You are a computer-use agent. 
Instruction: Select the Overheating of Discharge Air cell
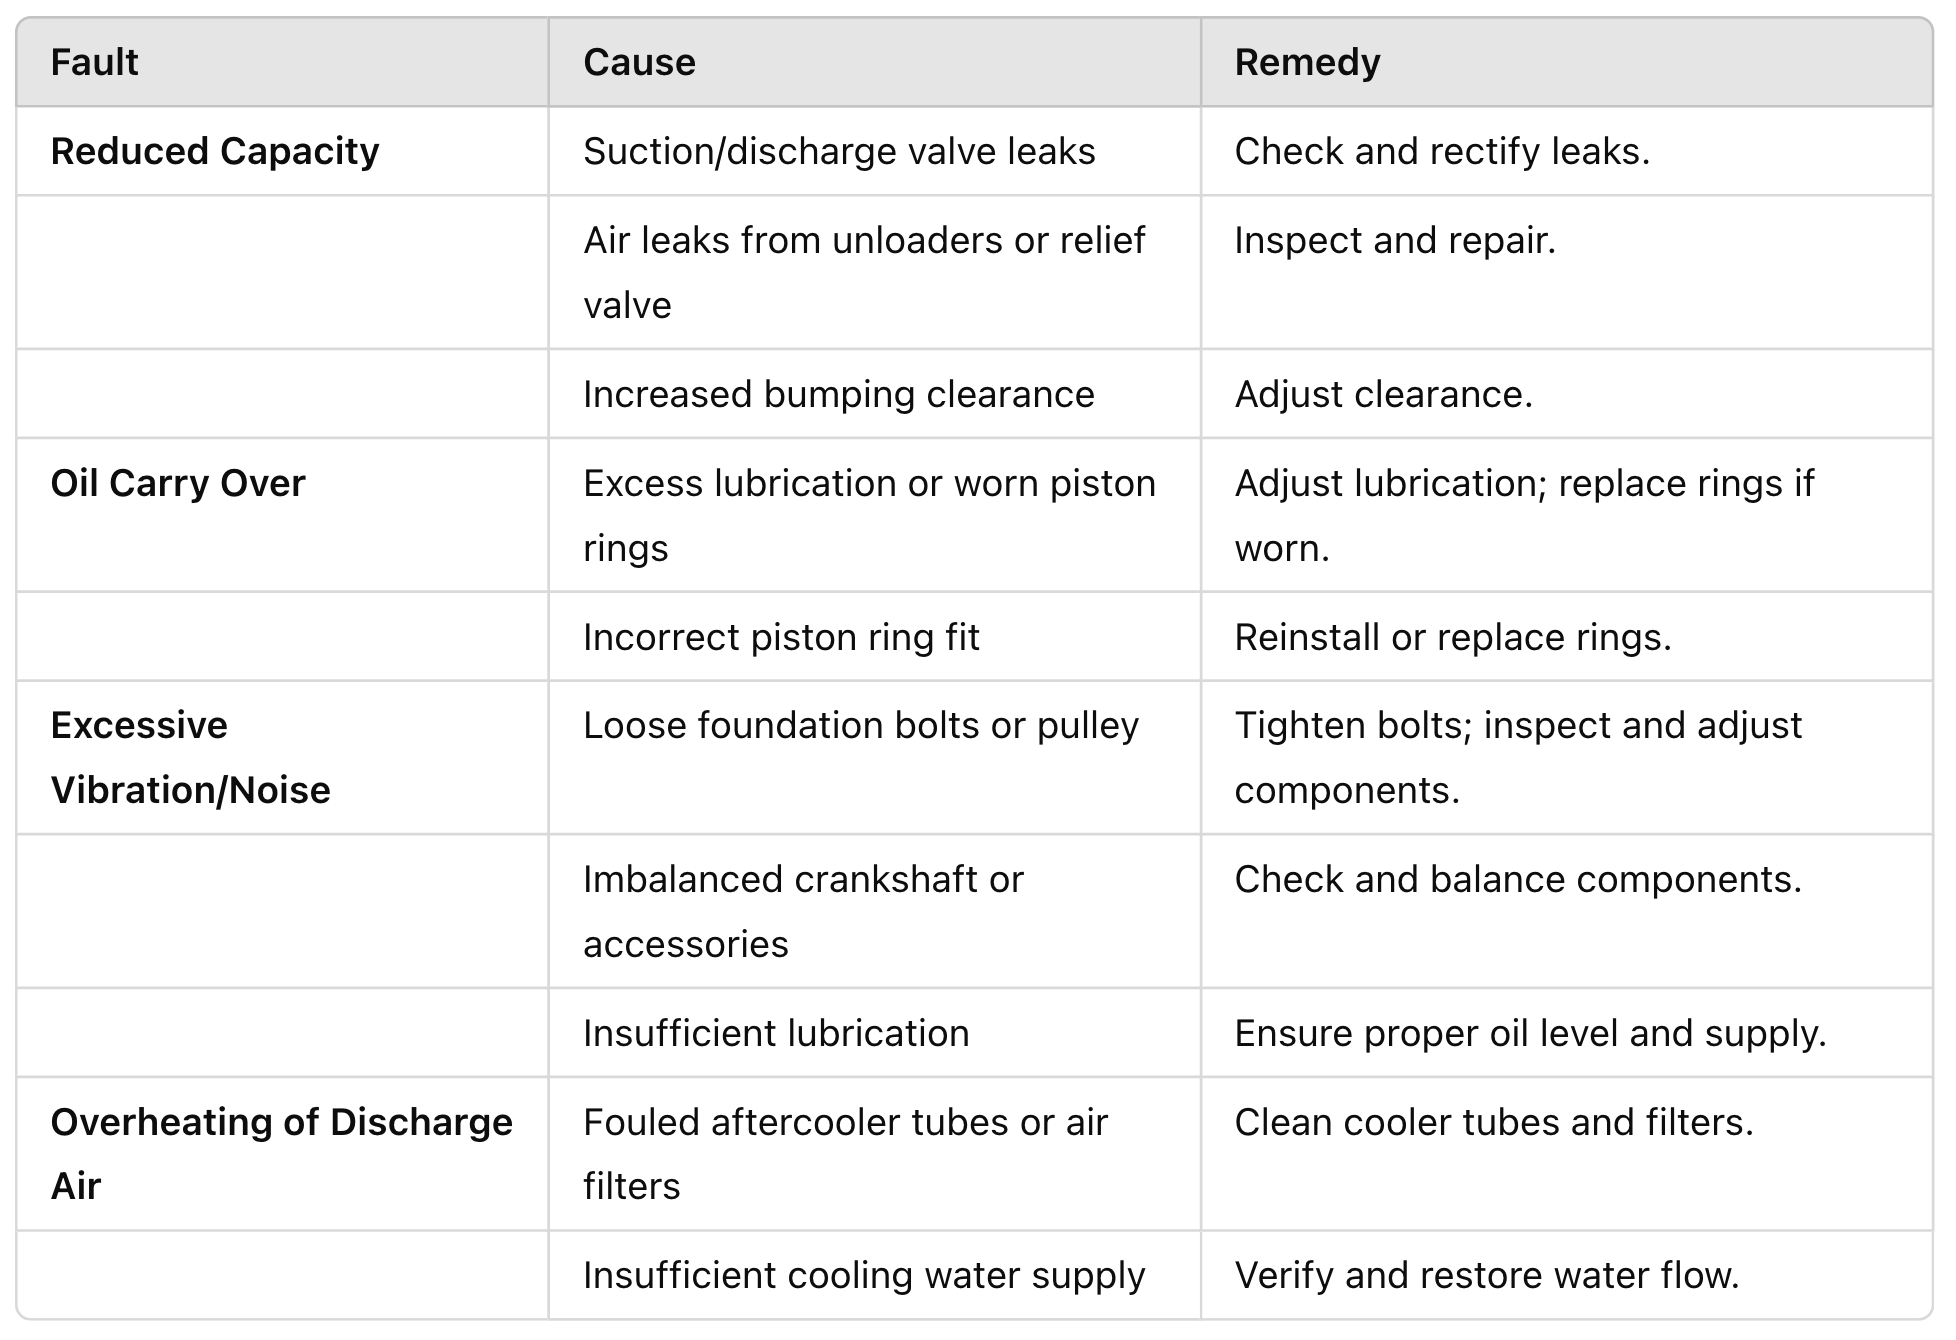tap(282, 1154)
